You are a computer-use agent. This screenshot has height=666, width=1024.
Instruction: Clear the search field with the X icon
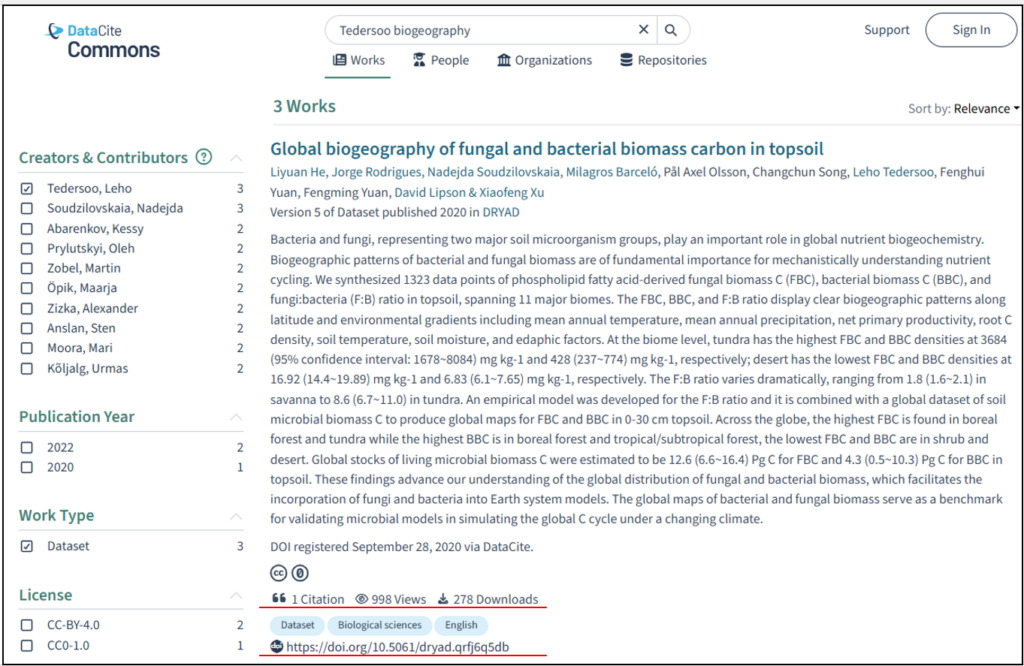(x=643, y=29)
